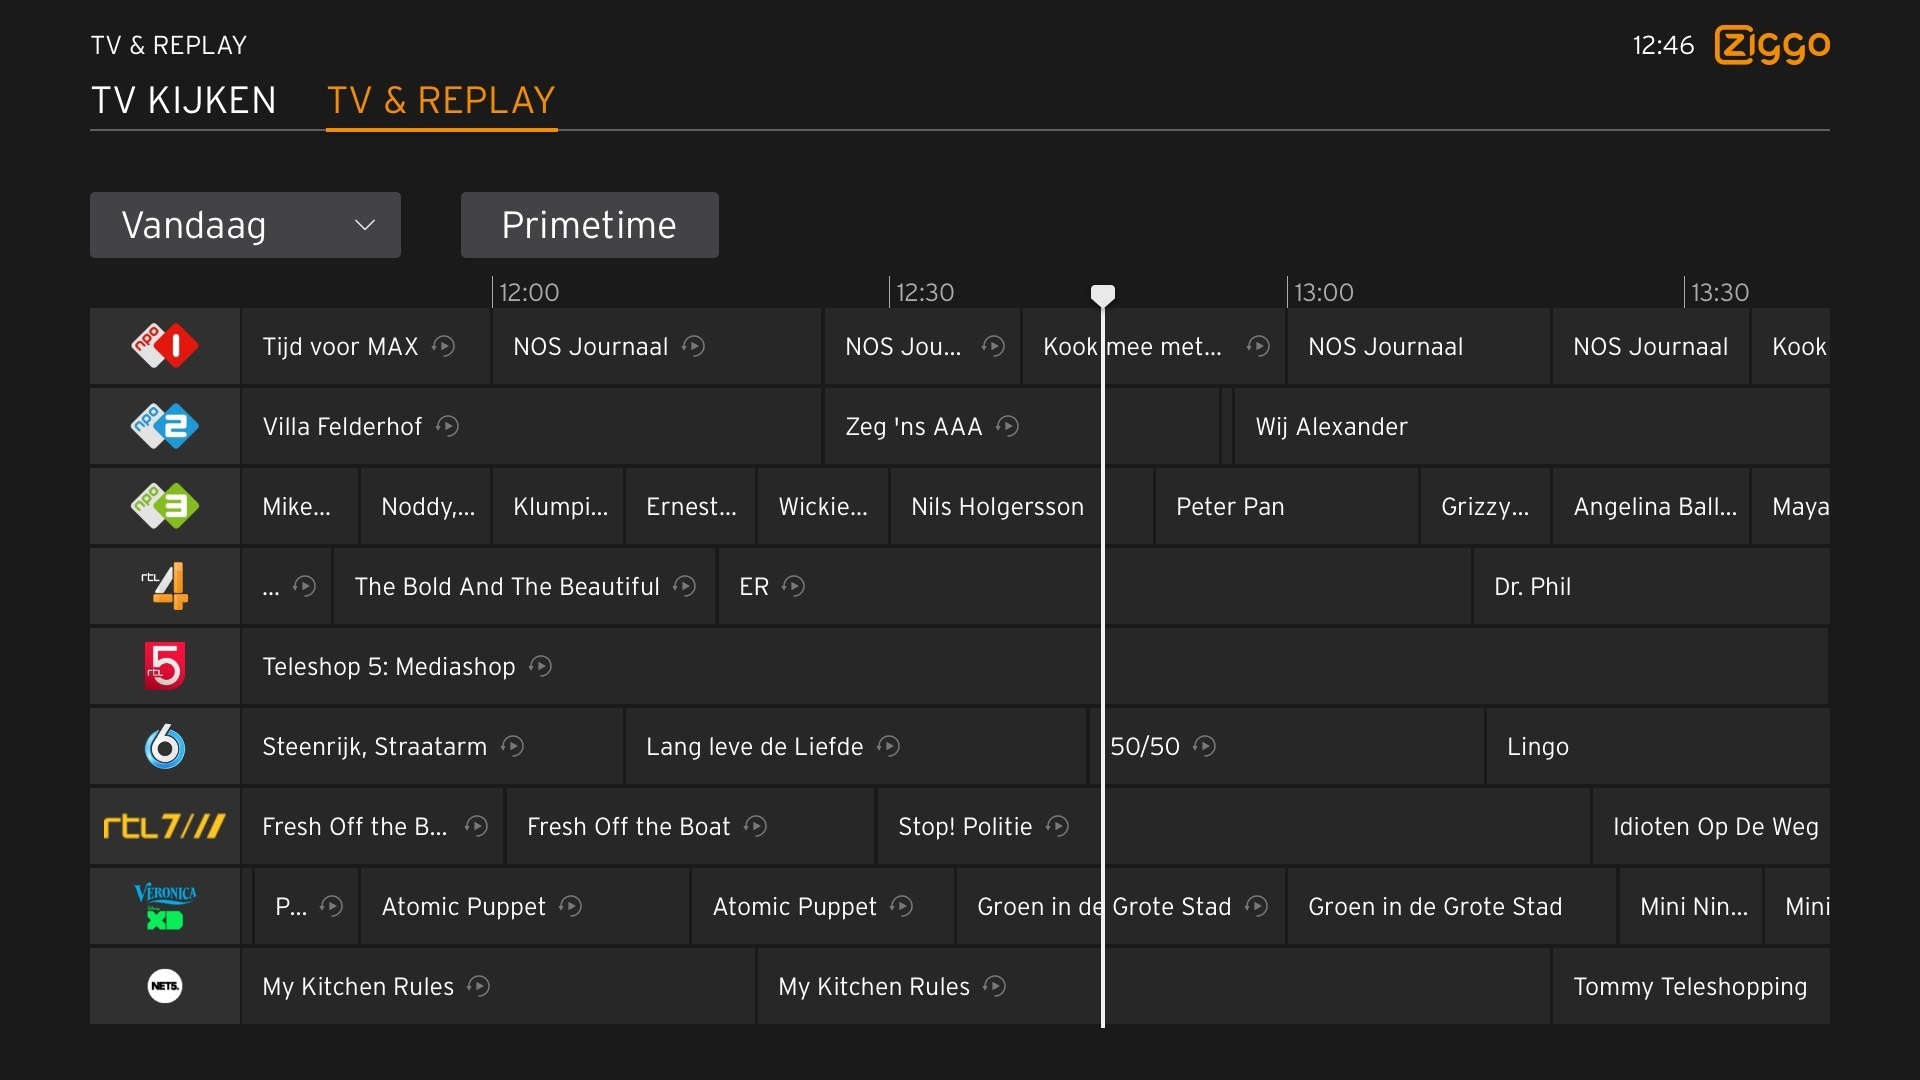The width and height of the screenshot is (1920, 1080).
Task: Click the current time indicator marker
Action: [x=1103, y=294]
